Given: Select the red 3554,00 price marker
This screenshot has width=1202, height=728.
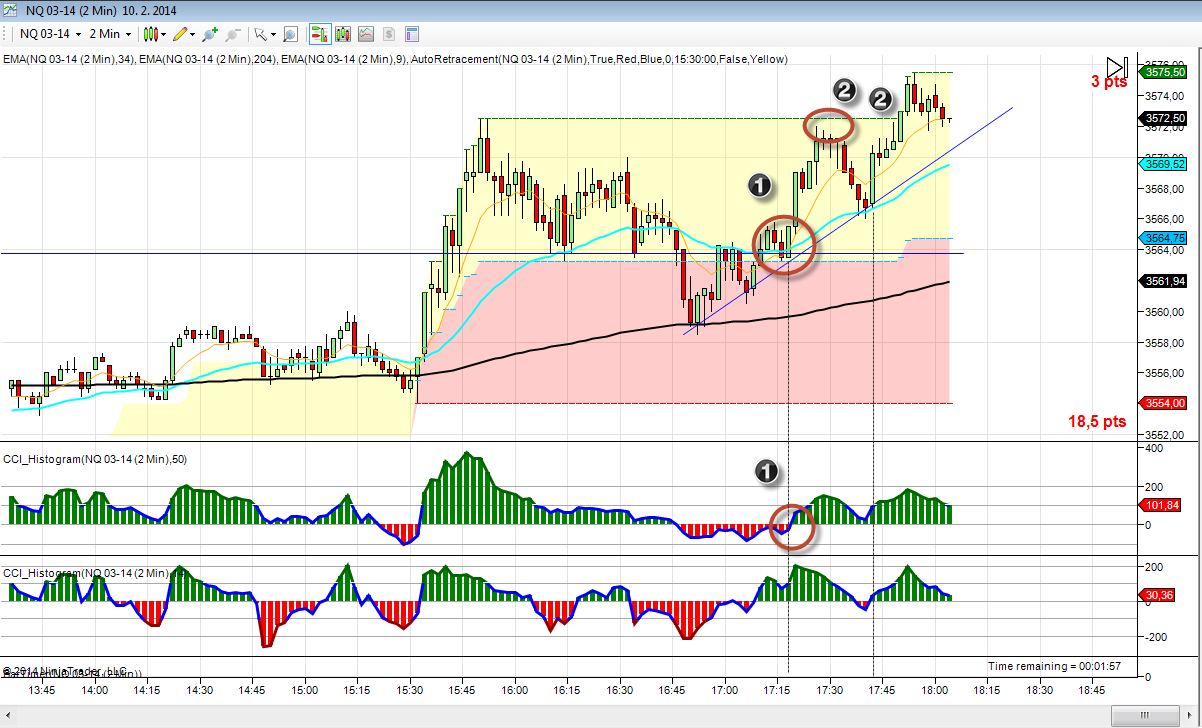Looking at the screenshot, I should [x=1165, y=403].
